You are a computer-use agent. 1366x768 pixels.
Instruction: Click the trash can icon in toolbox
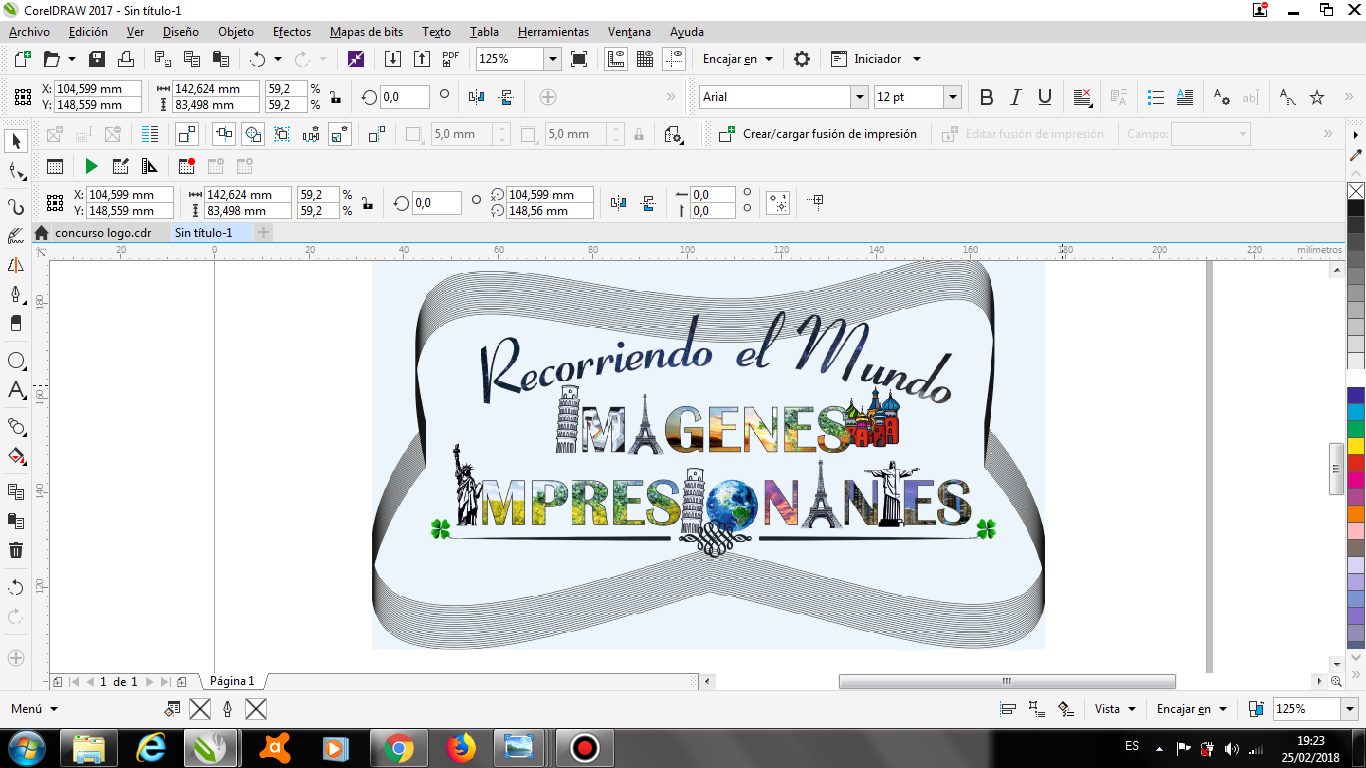pyautogui.click(x=15, y=550)
